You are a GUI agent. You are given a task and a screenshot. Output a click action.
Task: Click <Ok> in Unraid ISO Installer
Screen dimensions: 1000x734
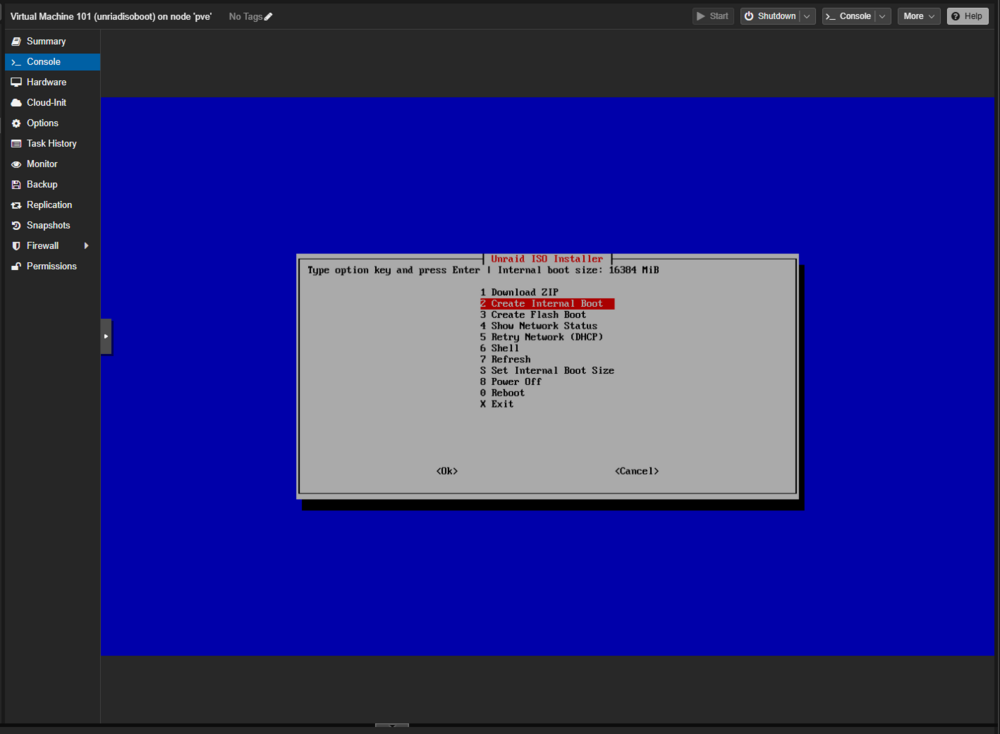pos(447,471)
